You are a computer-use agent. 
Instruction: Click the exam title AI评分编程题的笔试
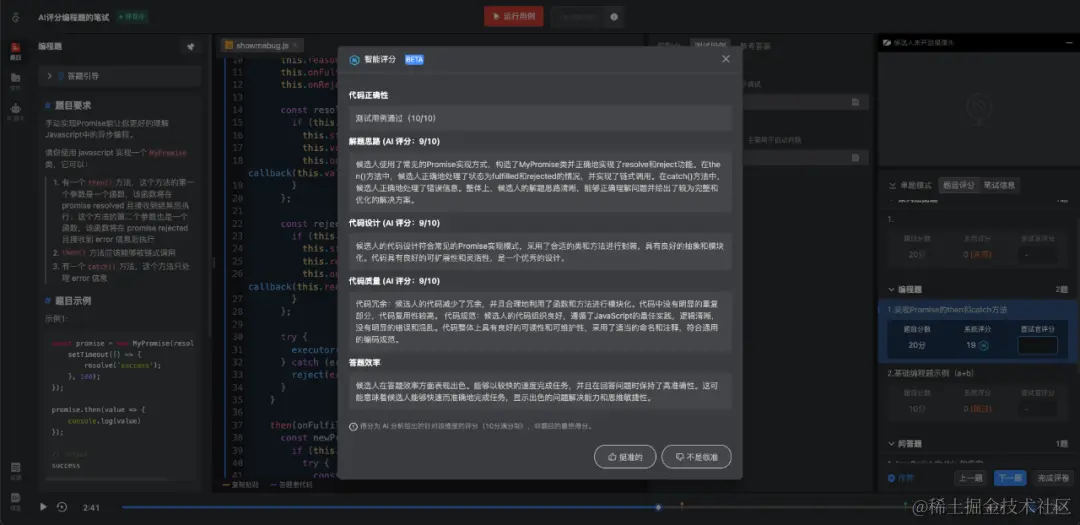coord(74,17)
